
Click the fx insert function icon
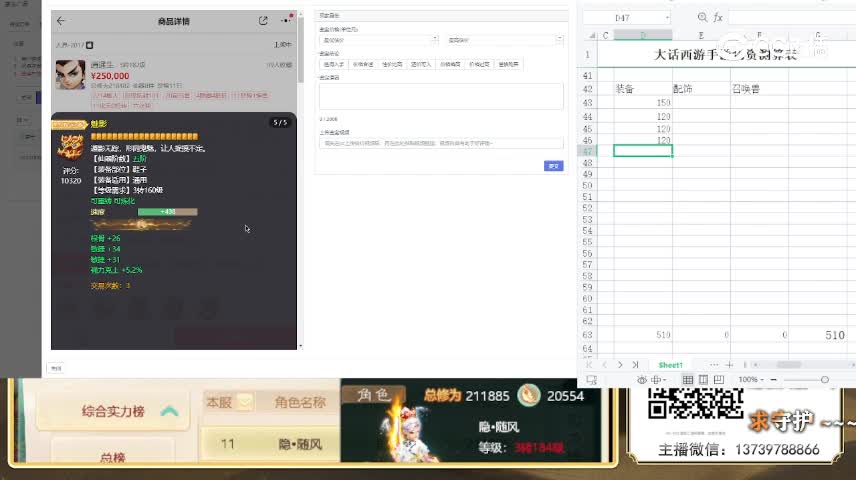[x=718, y=17]
